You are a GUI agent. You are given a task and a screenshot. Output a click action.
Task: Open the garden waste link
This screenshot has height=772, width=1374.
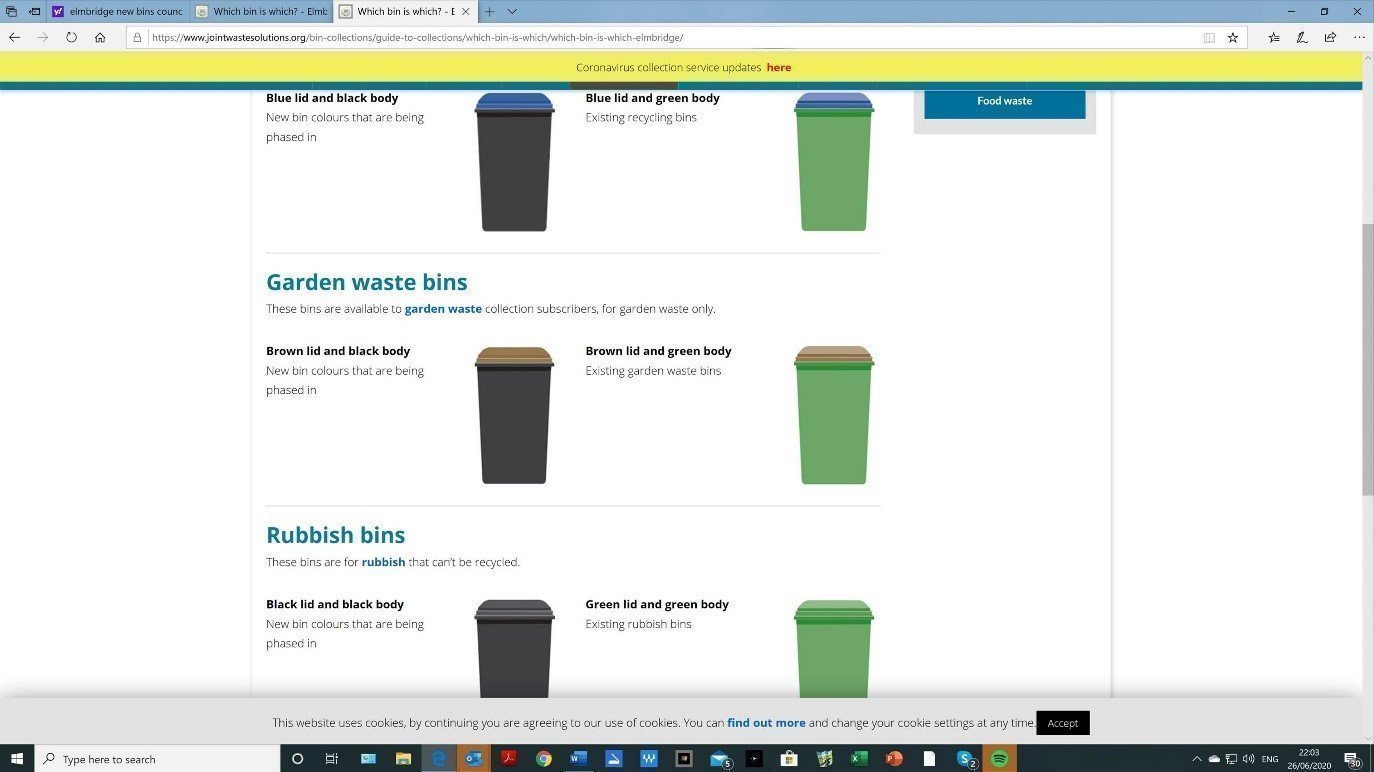click(x=443, y=308)
